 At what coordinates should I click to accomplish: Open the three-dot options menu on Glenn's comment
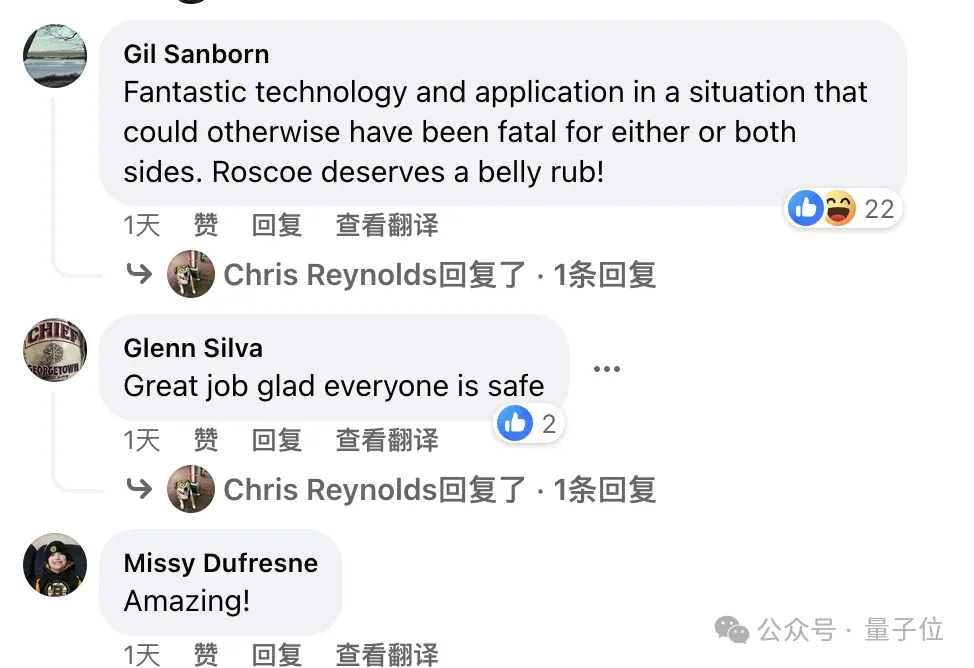pos(607,368)
